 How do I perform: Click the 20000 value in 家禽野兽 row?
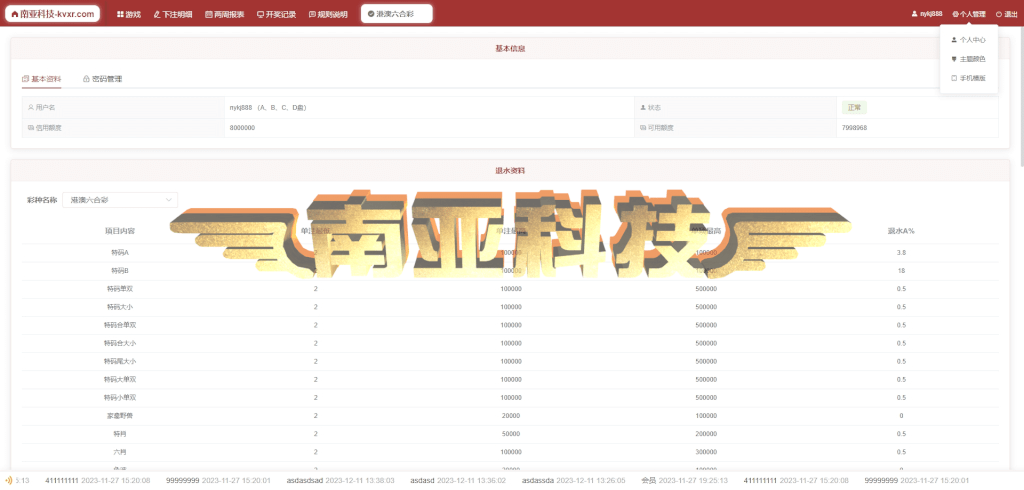pos(511,416)
